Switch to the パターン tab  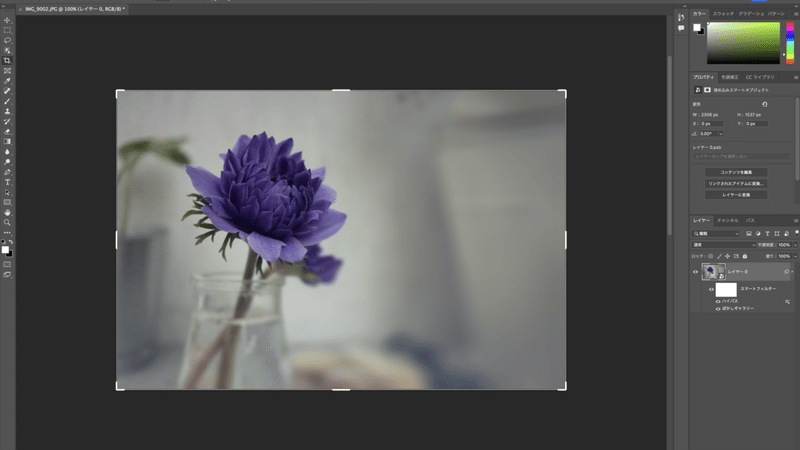point(777,14)
